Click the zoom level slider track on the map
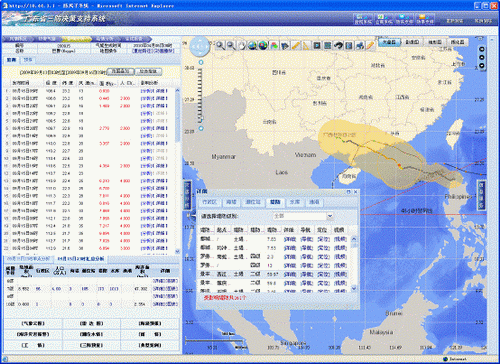The height and width of the screenshot is (364, 500). (200, 95)
